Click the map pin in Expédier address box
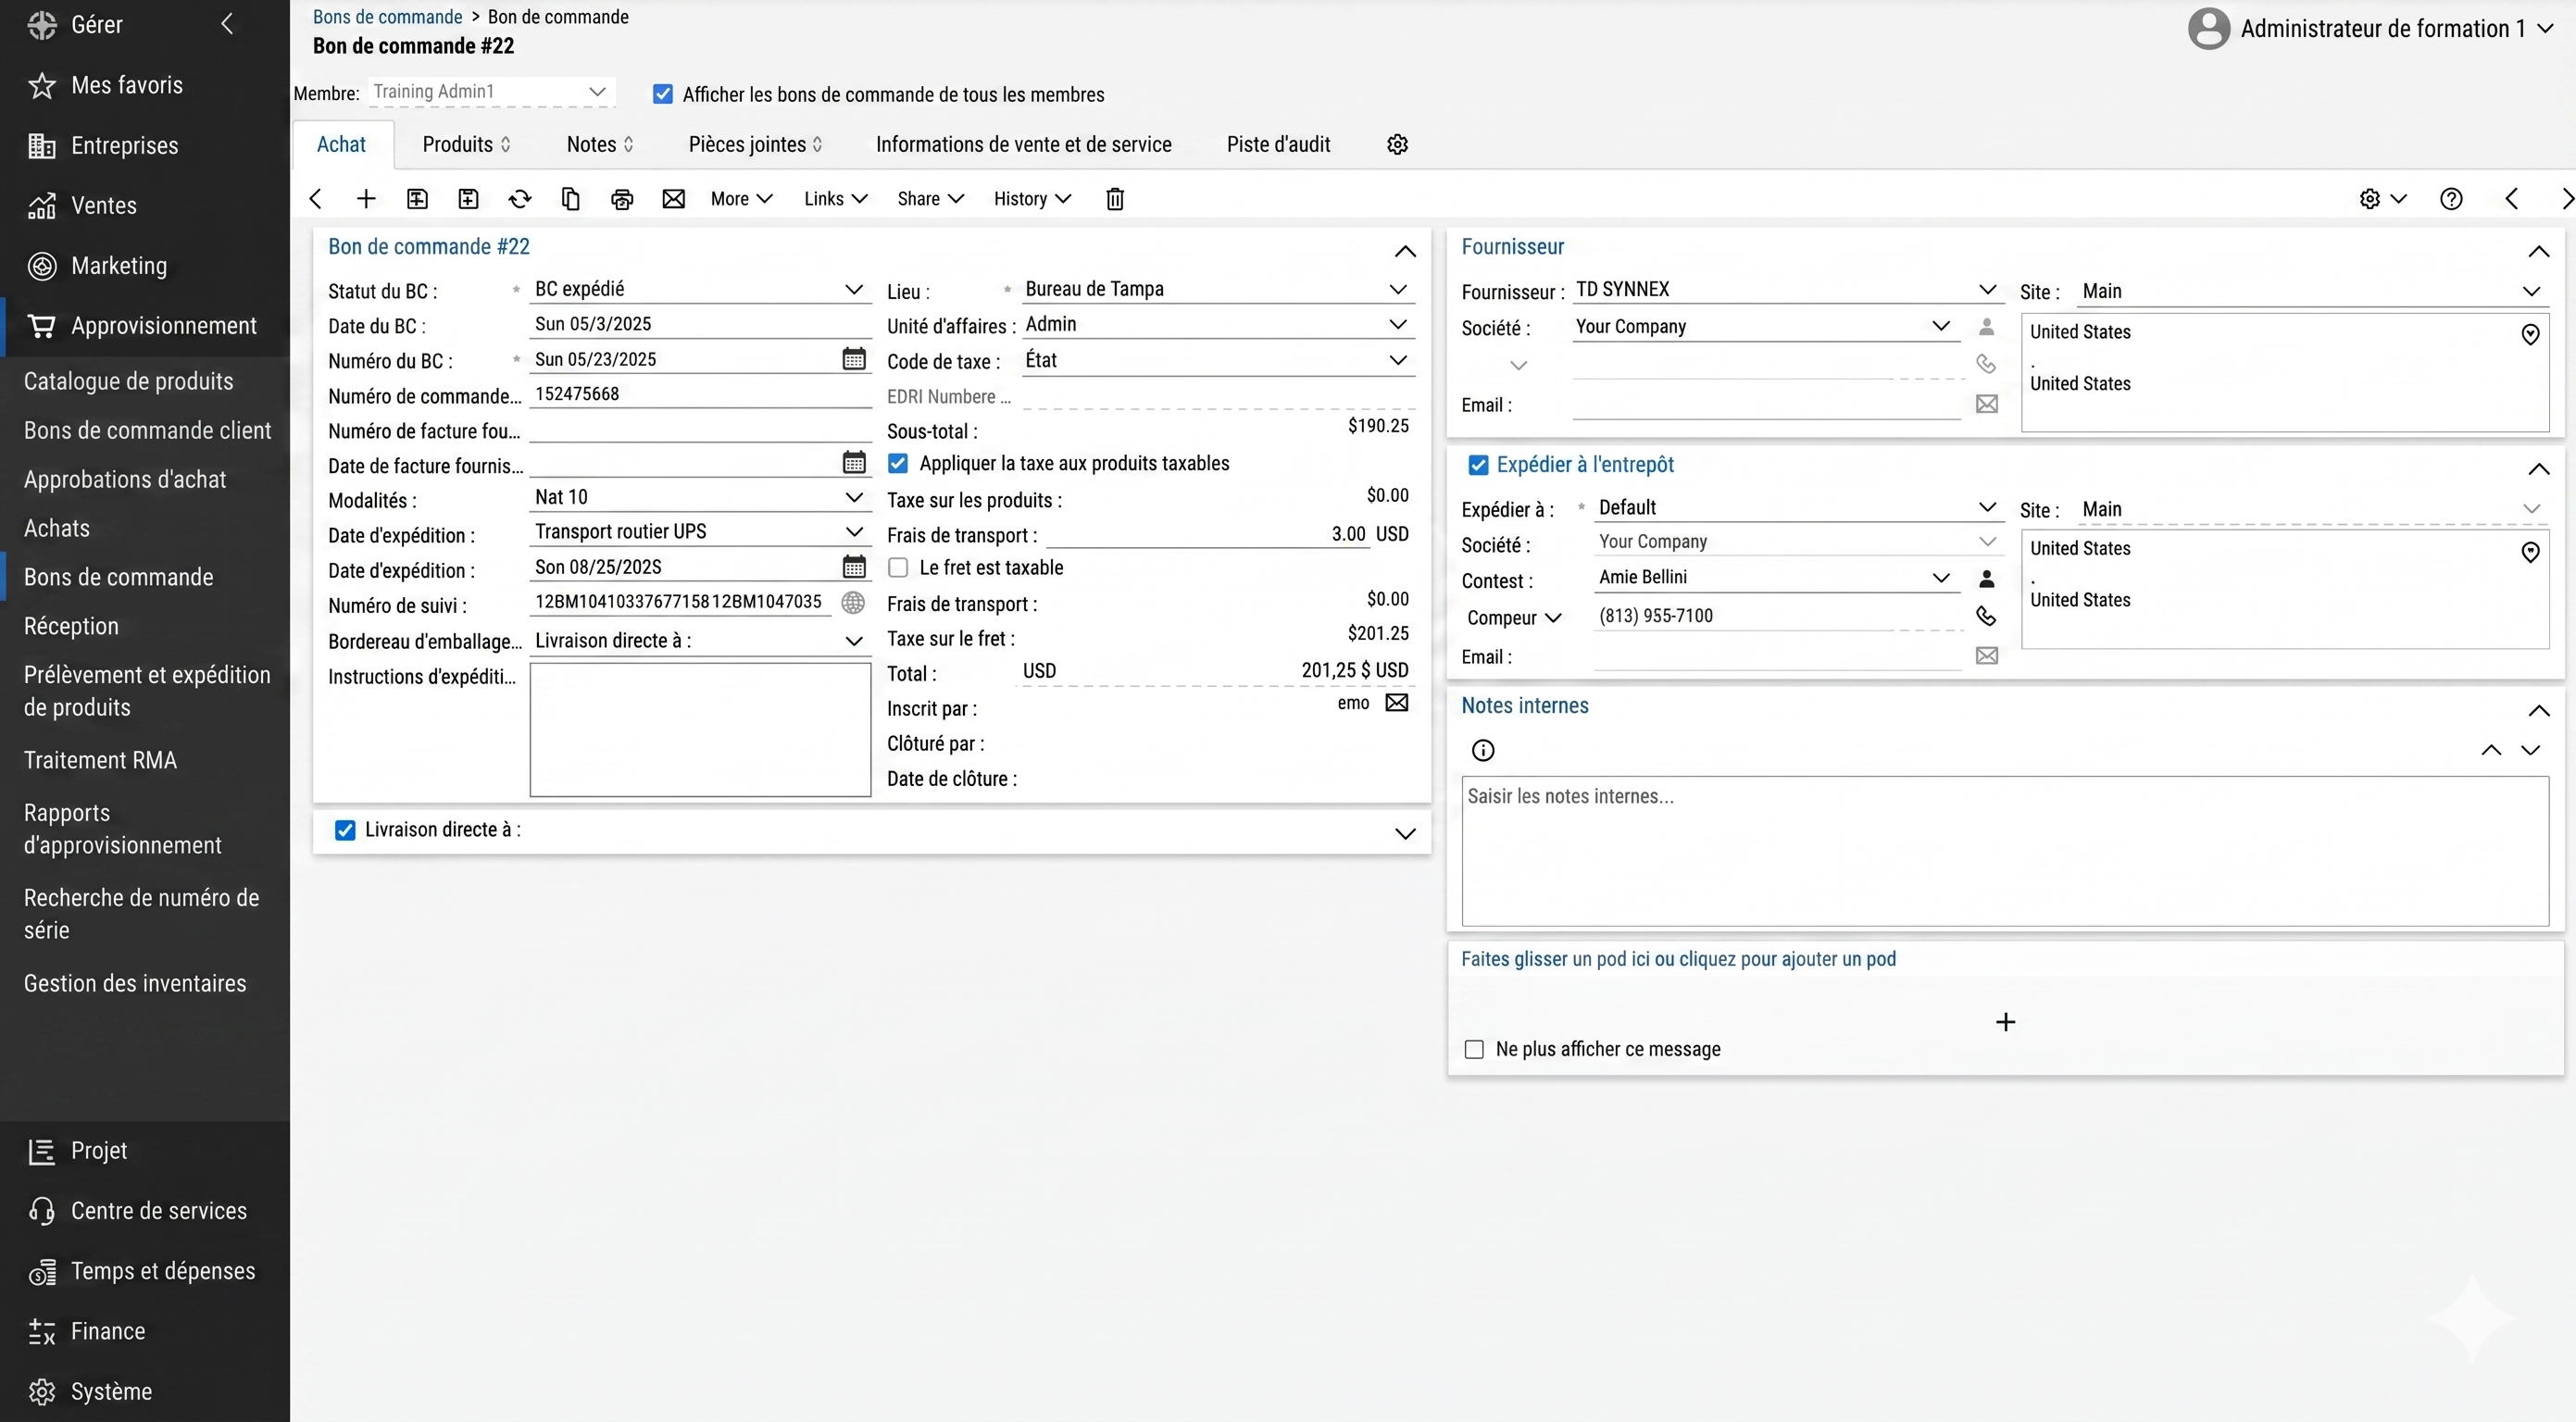 coord(2530,552)
